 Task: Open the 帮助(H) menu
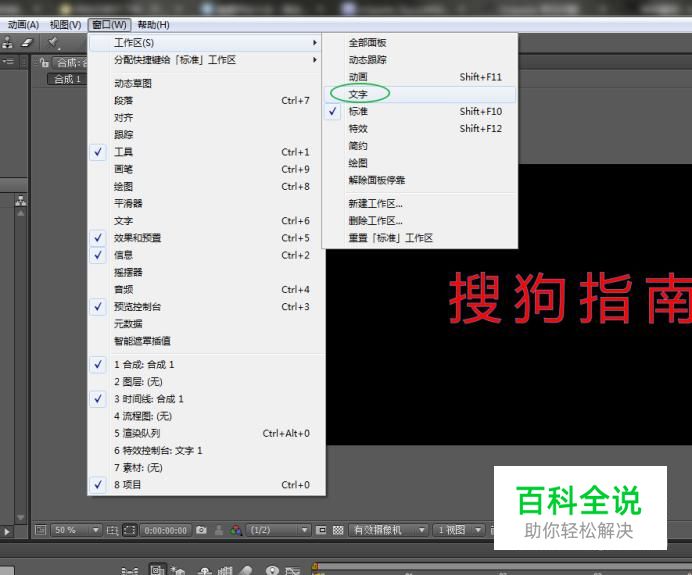coord(154,25)
